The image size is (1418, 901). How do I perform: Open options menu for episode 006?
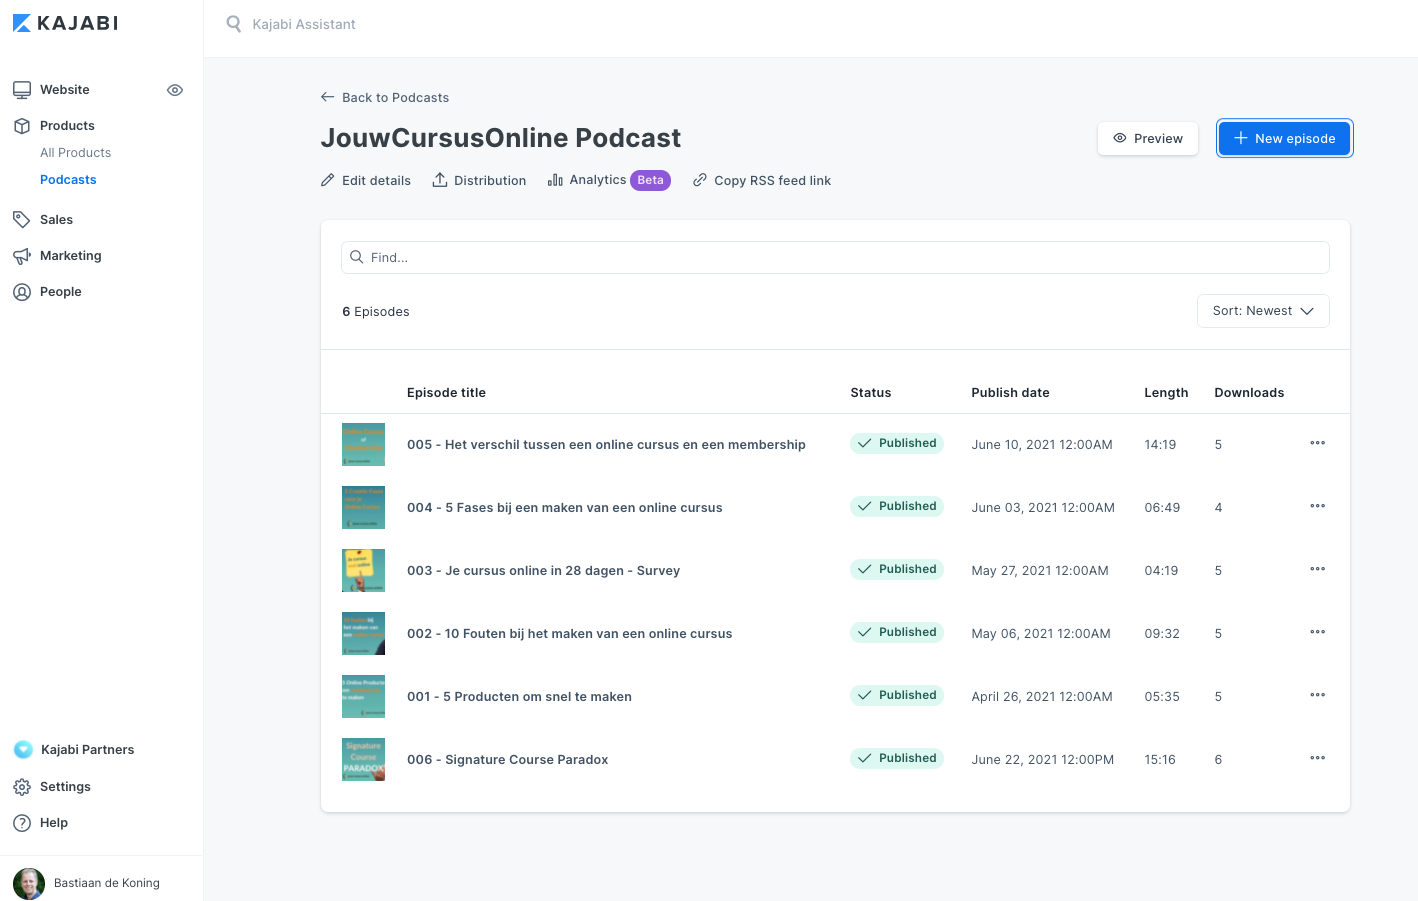[1318, 758]
